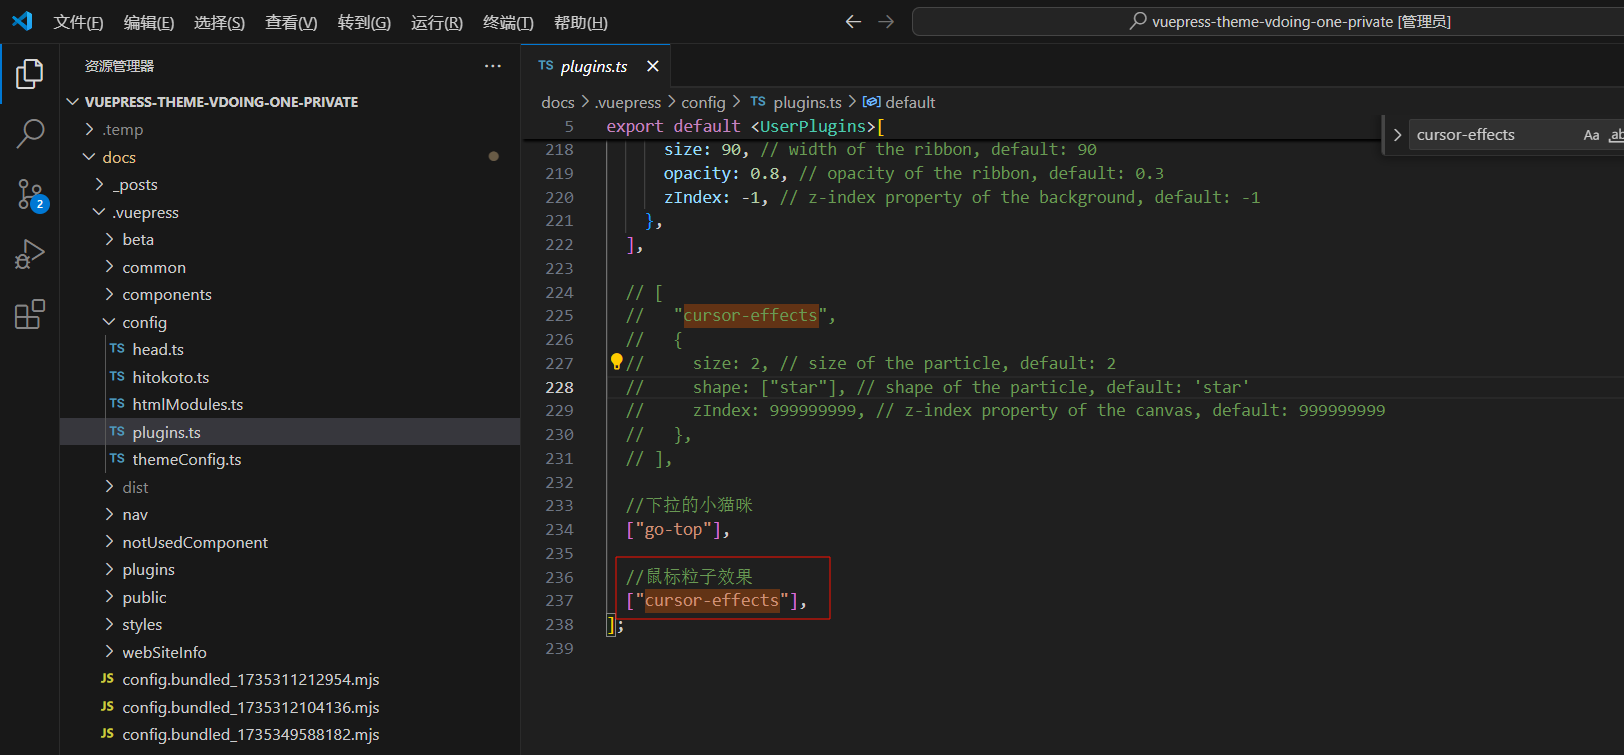The height and width of the screenshot is (755, 1624).
Task: Click the 资源管理器 panel title
Action: 119,66
